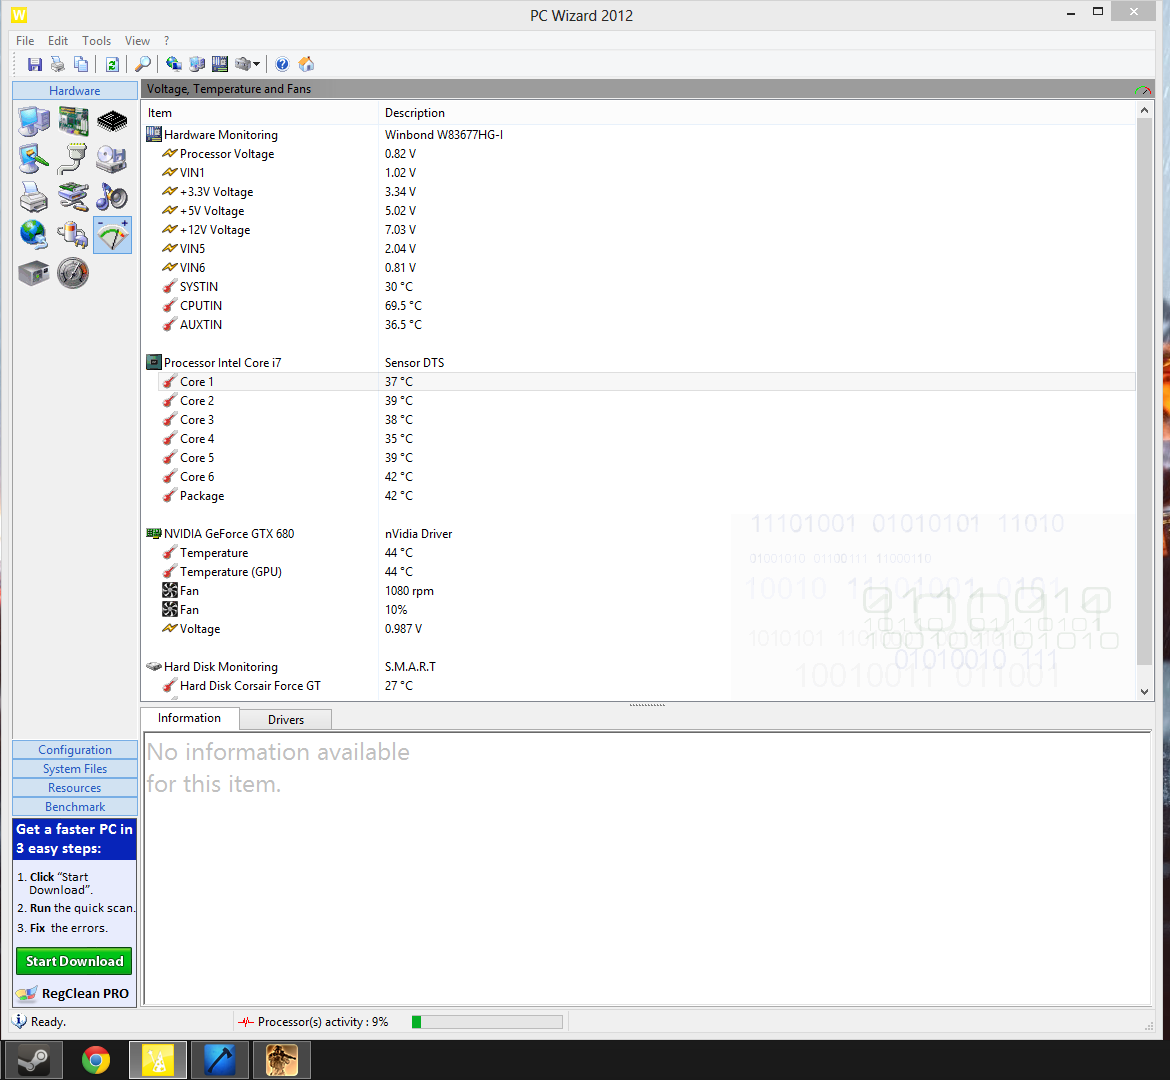Viewport: 1170px width, 1080px height.
Task: Click the list scrollbar down arrow
Action: [1145, 692]
